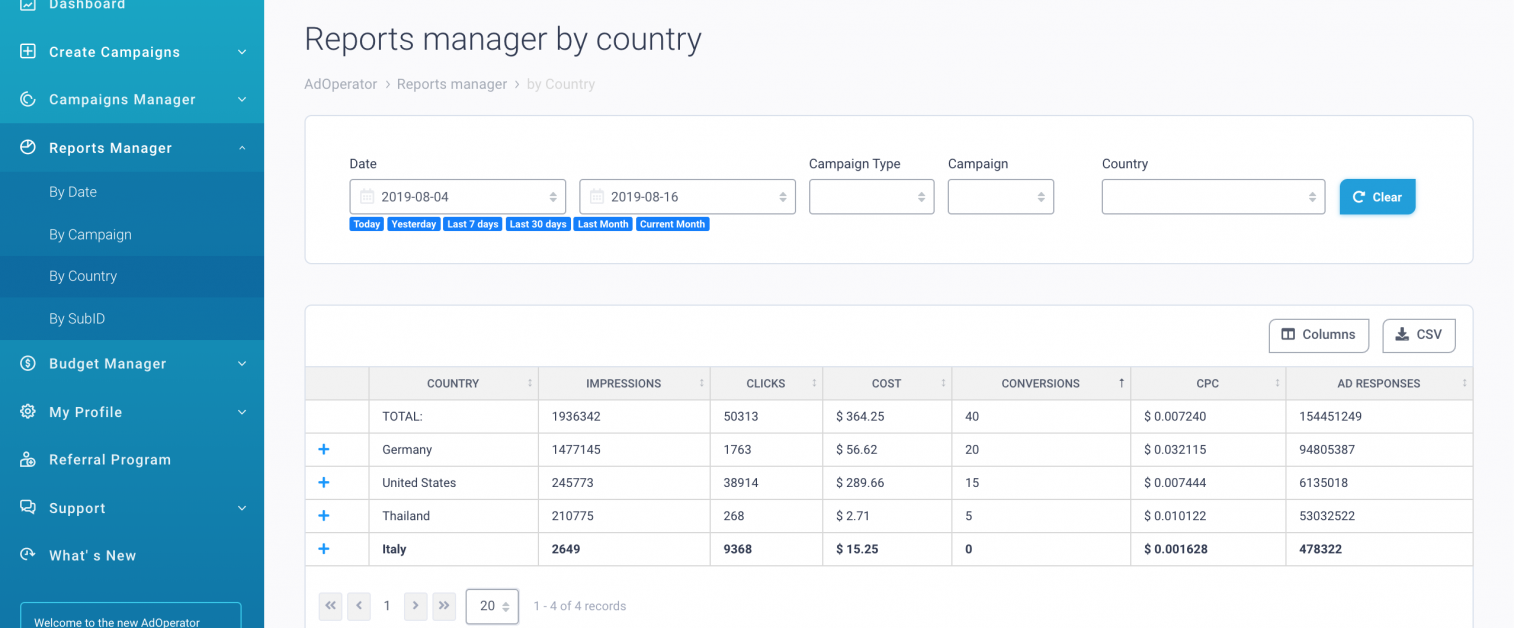Sort by Cost using its sort arrows
1514x628 pixels.
tap(944, 384)
